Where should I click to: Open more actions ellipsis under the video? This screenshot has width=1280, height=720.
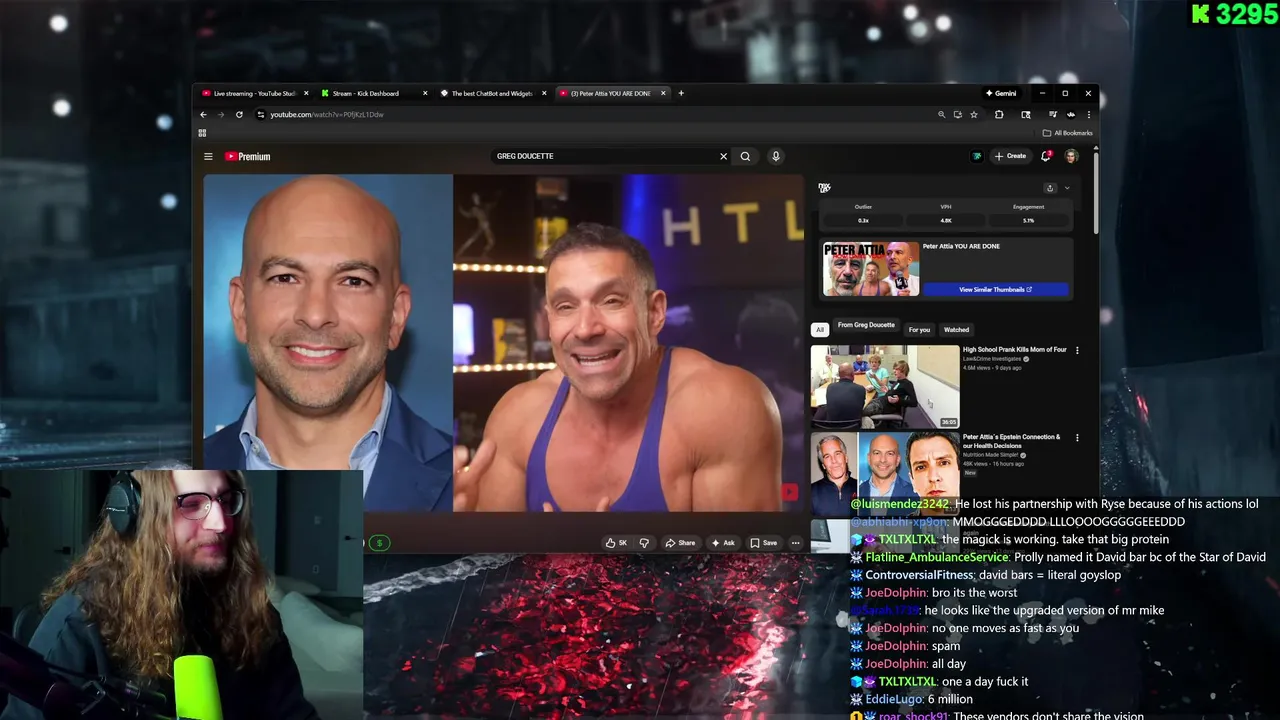coord(795,543)
